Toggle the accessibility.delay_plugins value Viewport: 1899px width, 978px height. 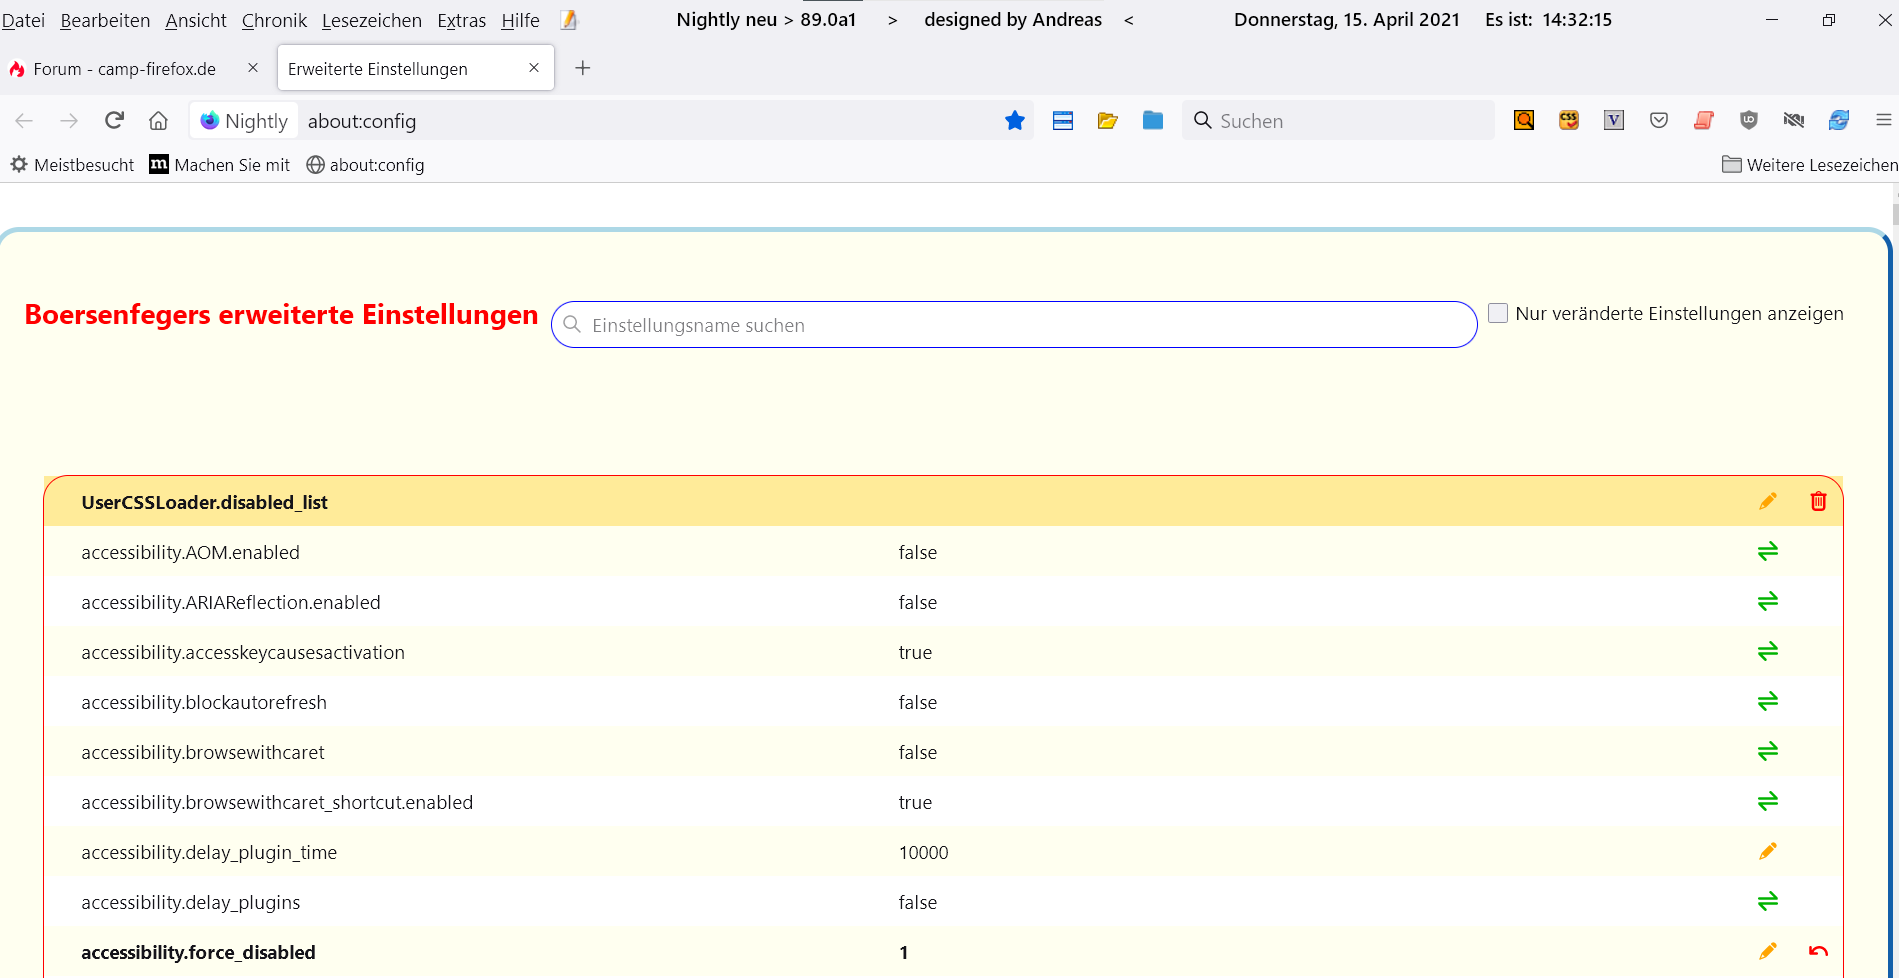click(1767, 902)
